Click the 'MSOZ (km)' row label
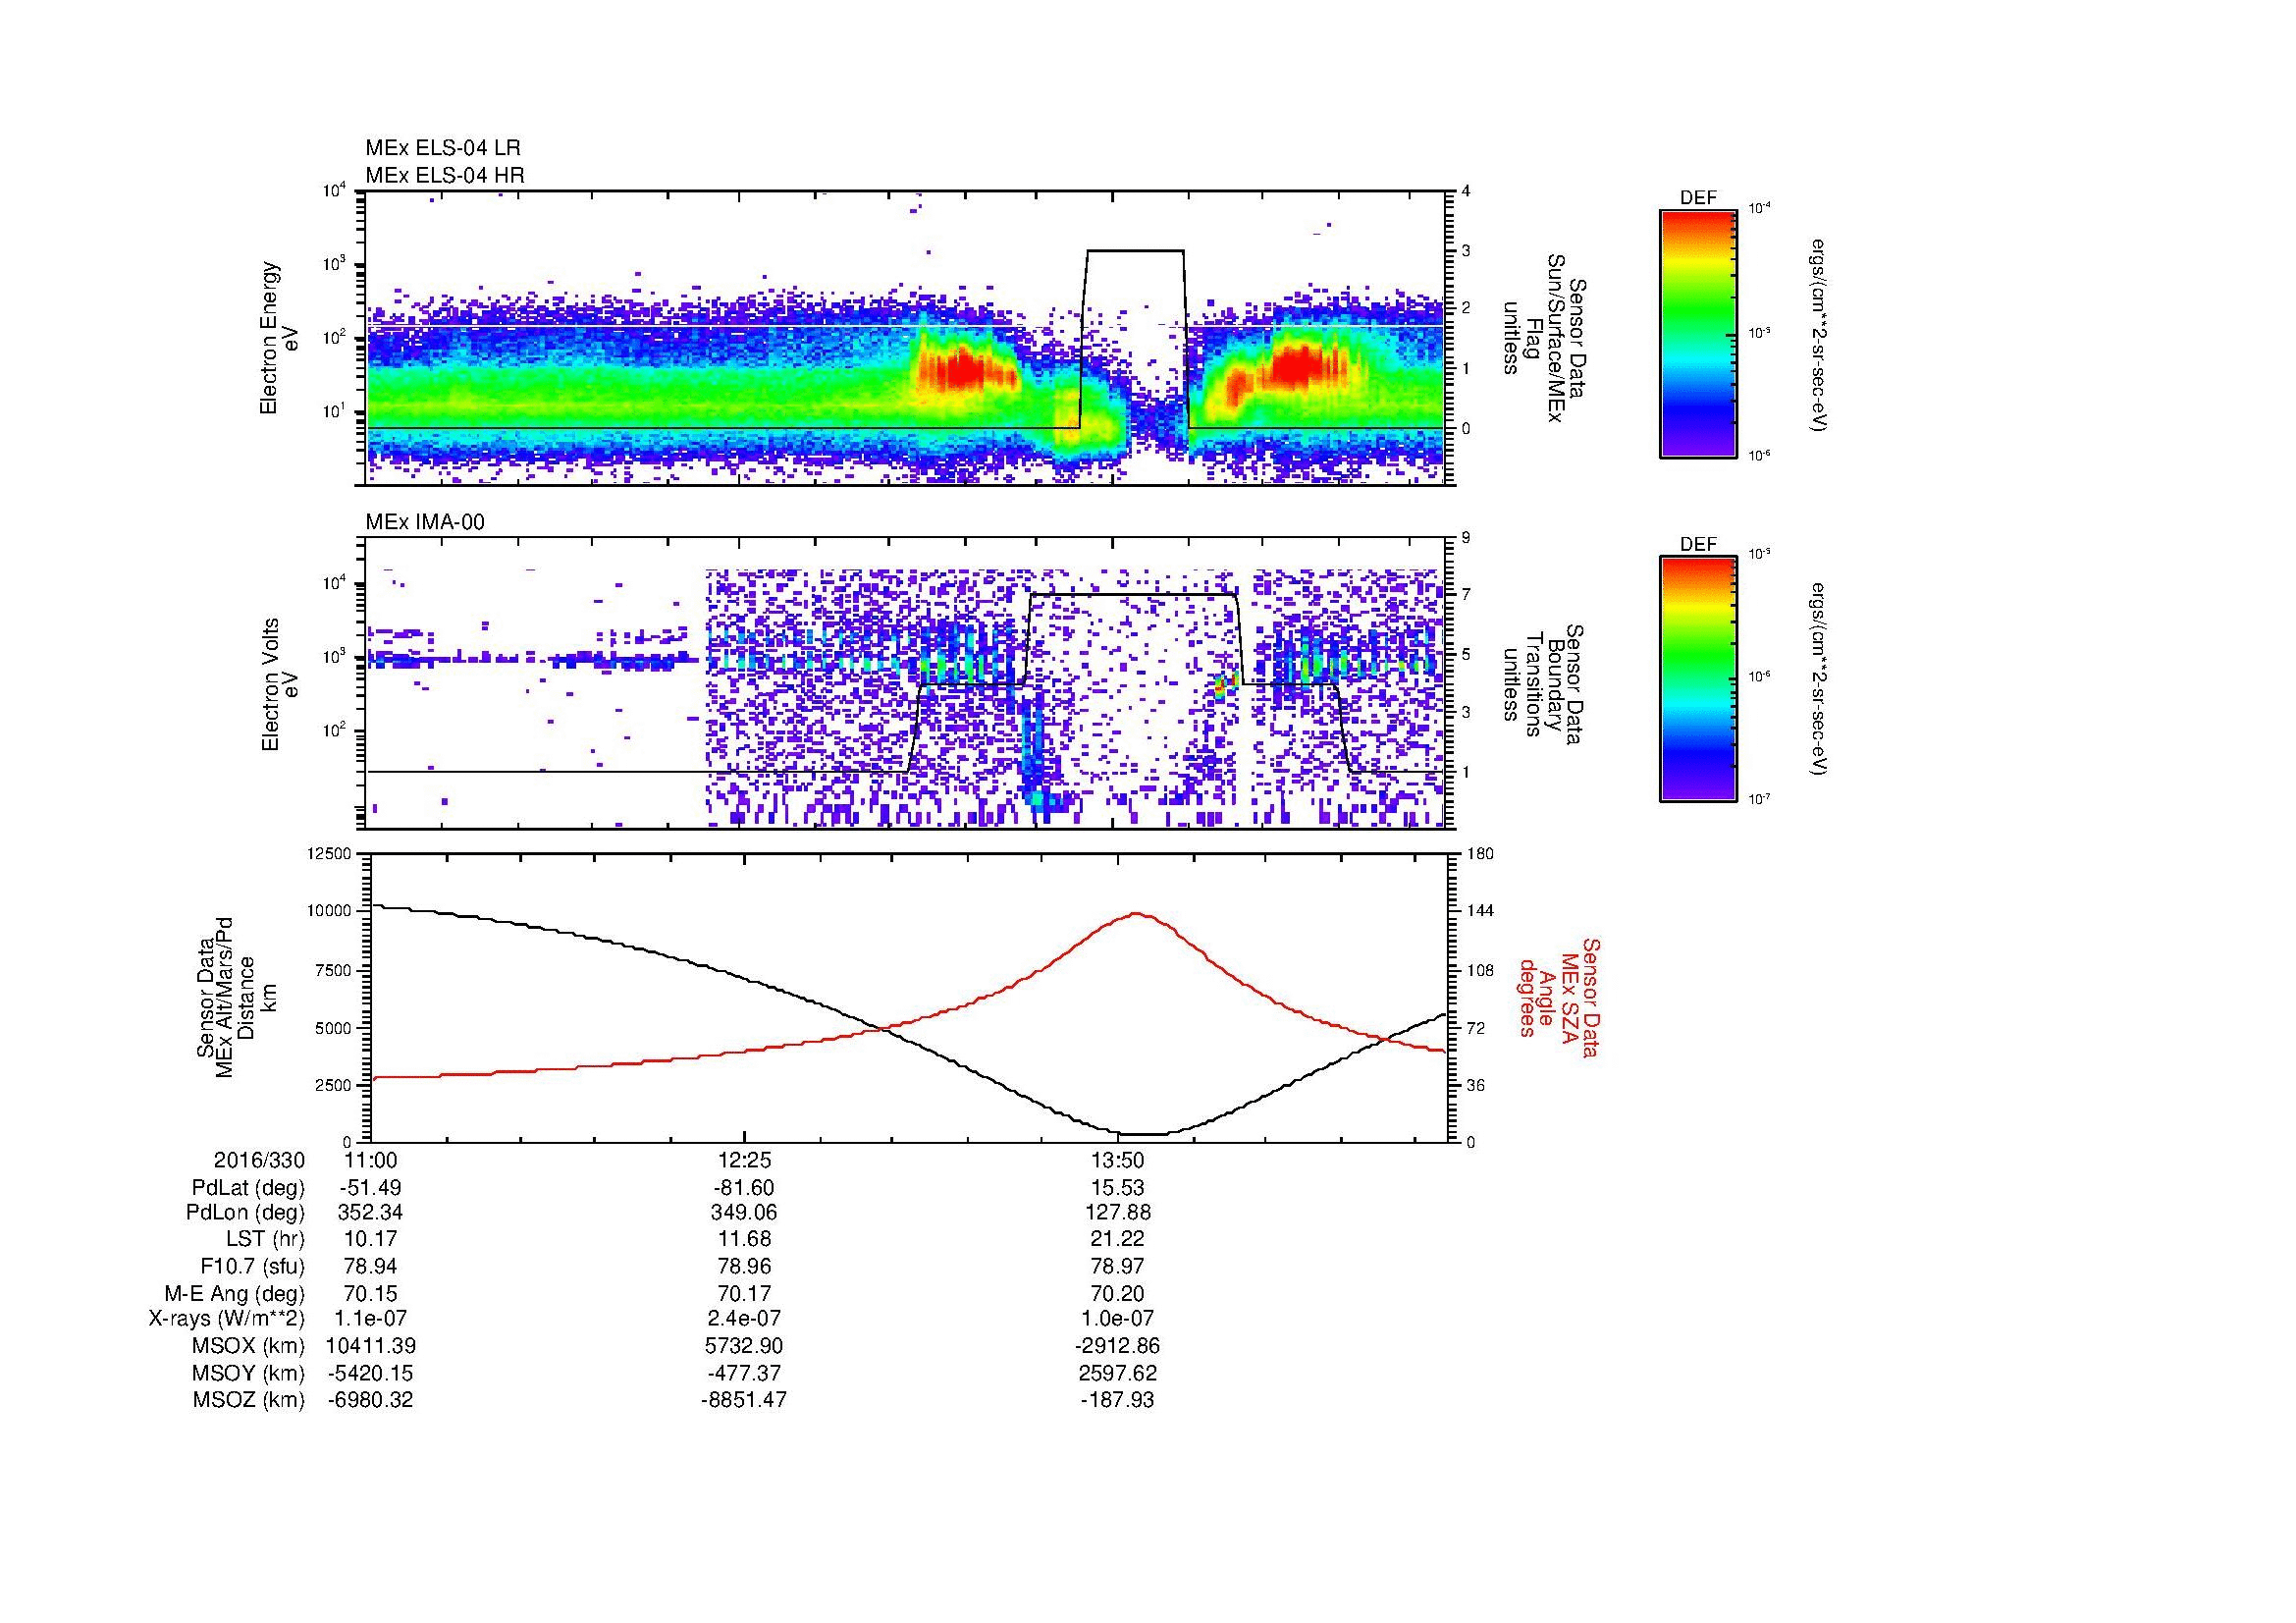This screenshot has width=2296, height=1623. 248,1400
